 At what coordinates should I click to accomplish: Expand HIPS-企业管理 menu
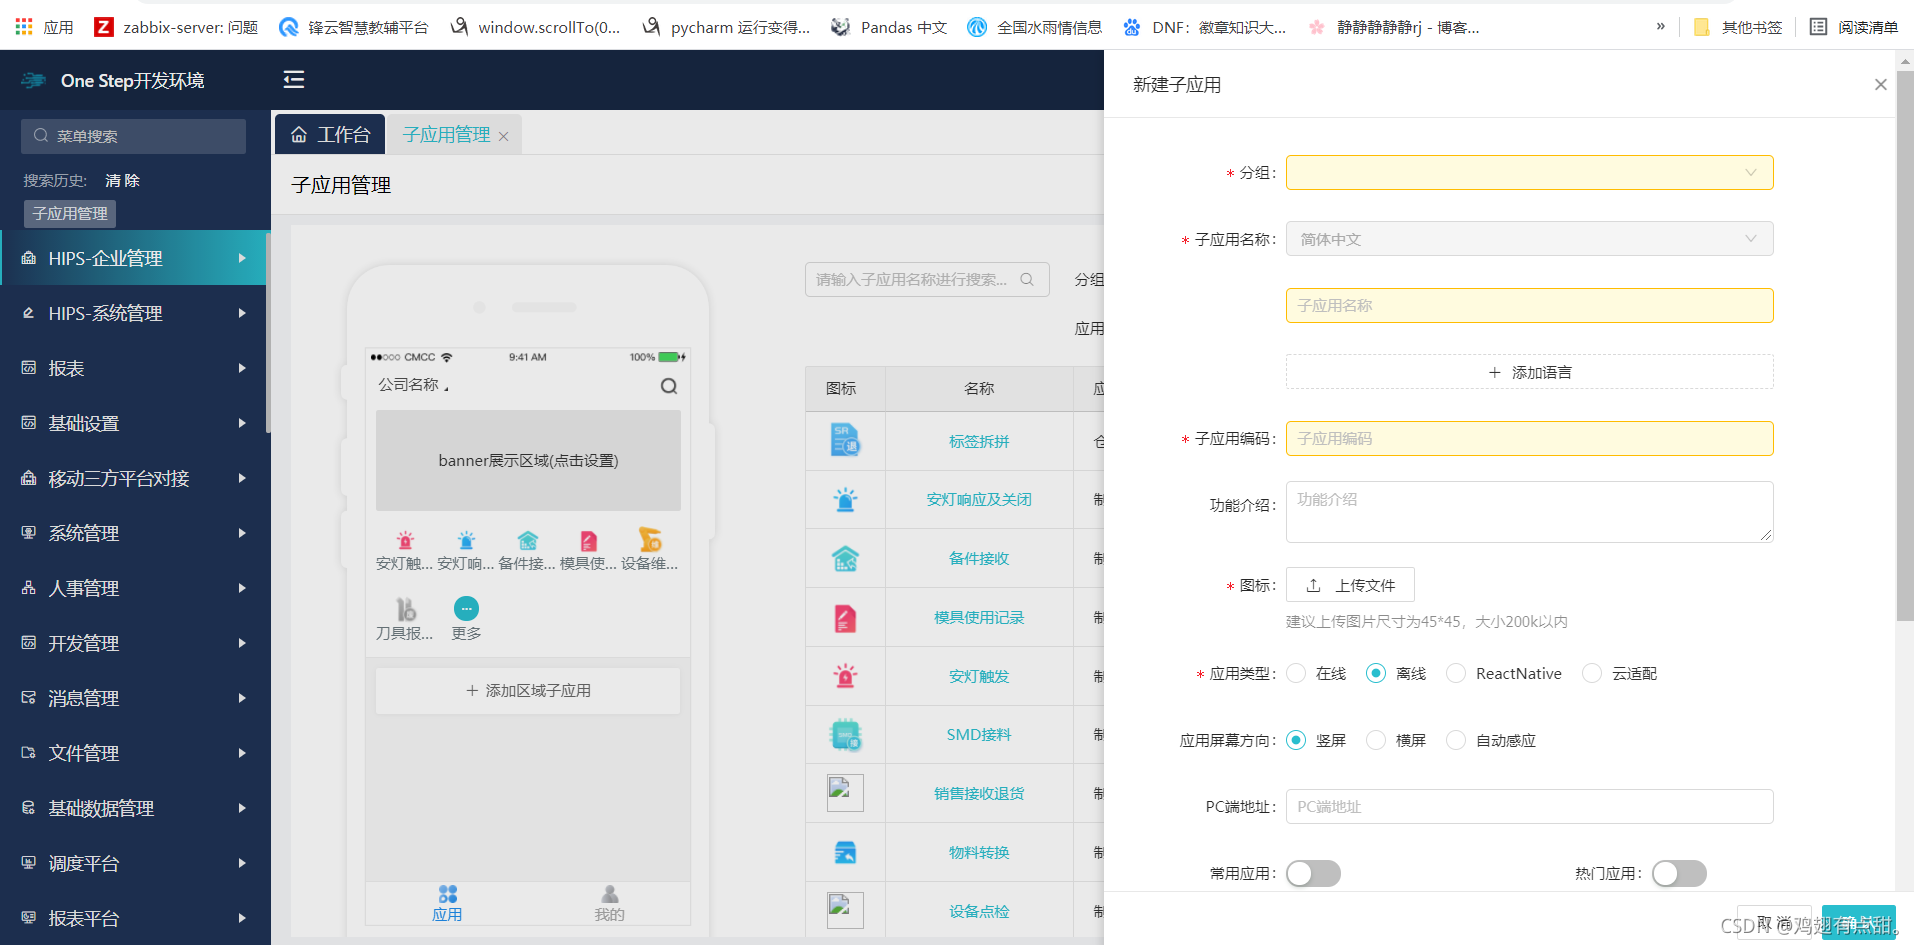[x=135, y=258]
